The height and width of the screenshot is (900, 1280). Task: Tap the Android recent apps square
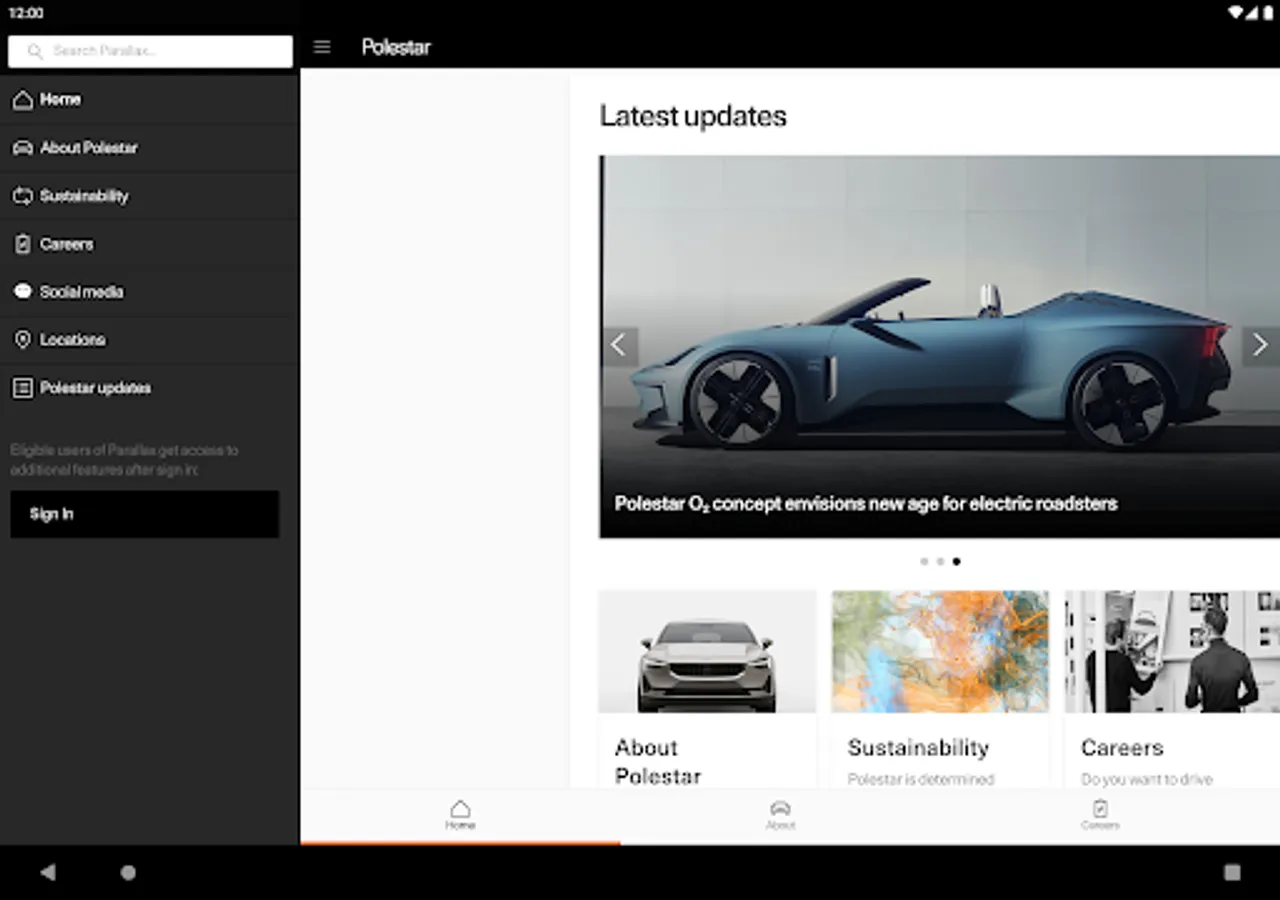(x=1232, y=872)
